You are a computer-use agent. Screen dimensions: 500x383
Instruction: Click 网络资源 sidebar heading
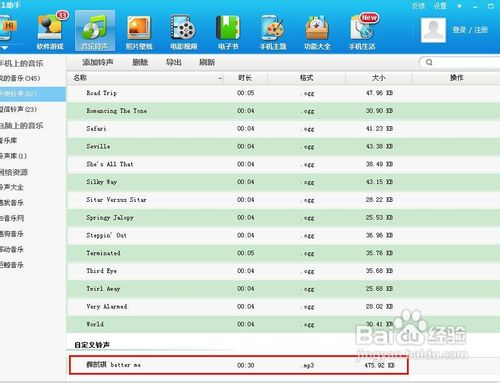coord(14,172)
